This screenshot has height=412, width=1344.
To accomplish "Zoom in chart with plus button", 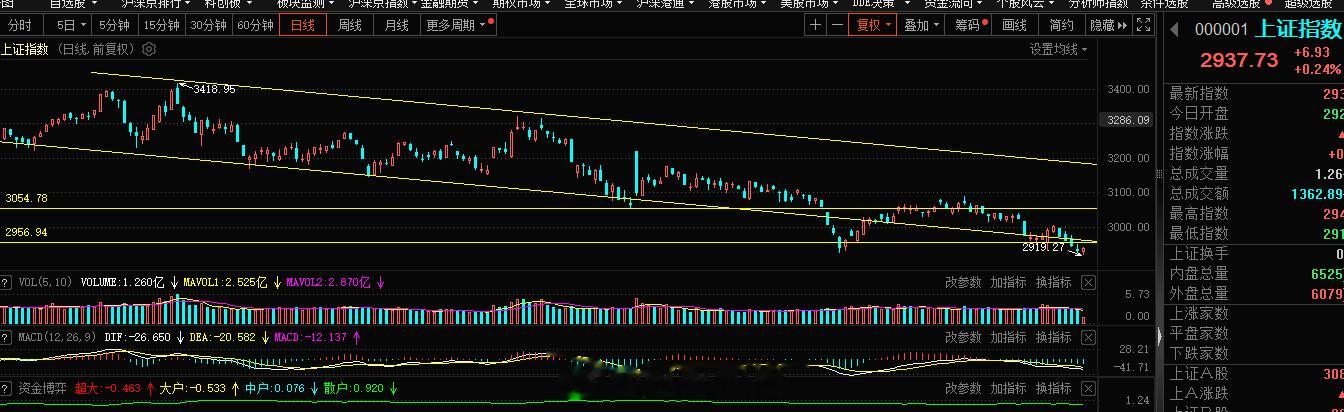I will coord(816,25).
